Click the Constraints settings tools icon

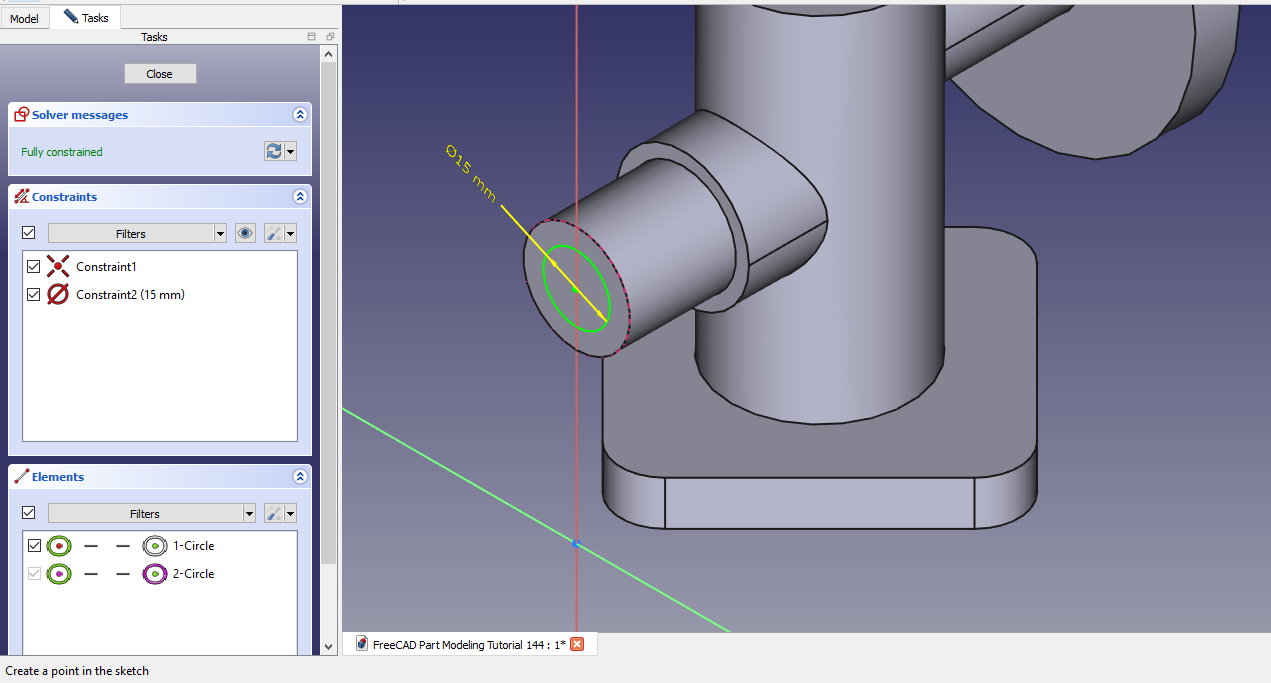point(273,233)
